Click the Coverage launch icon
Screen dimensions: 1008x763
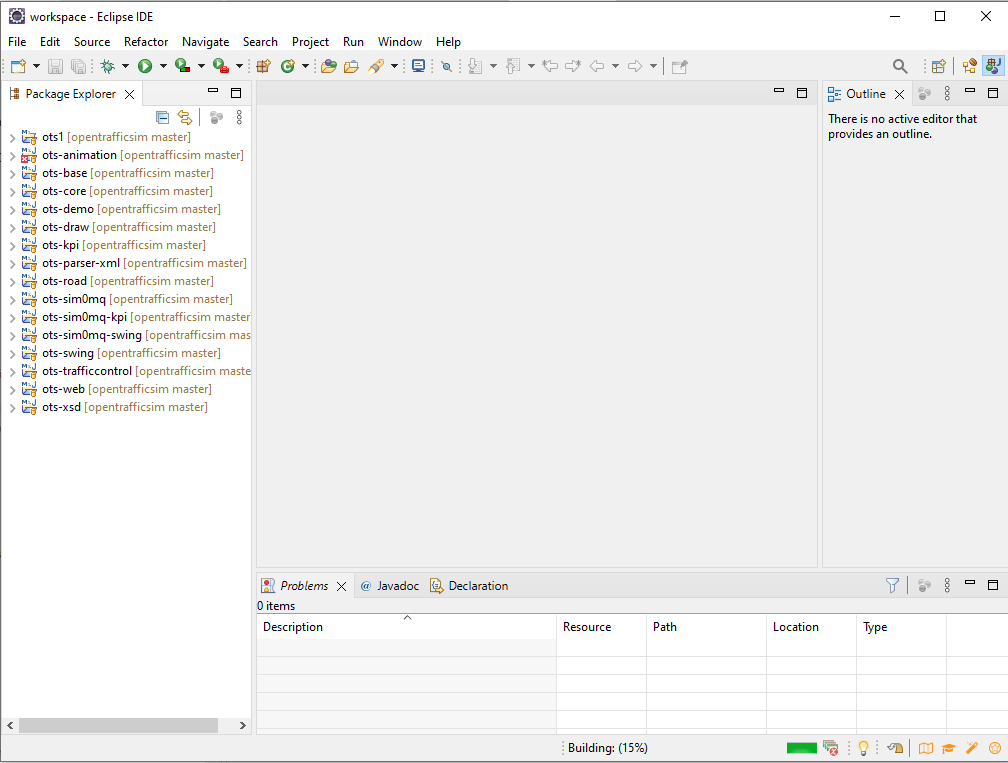click(x=183, y=66)
